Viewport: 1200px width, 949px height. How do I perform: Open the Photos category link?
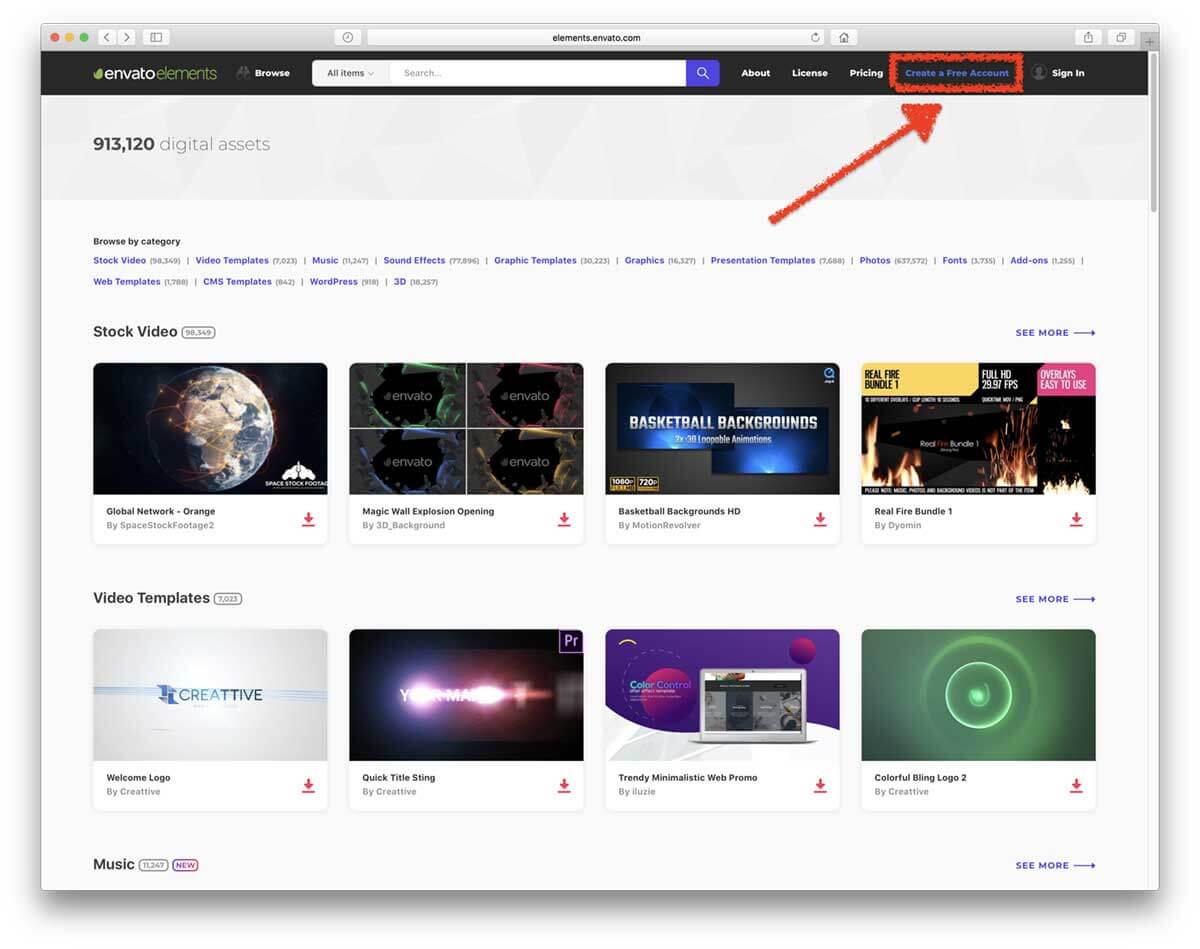click(x=875, y=260)
